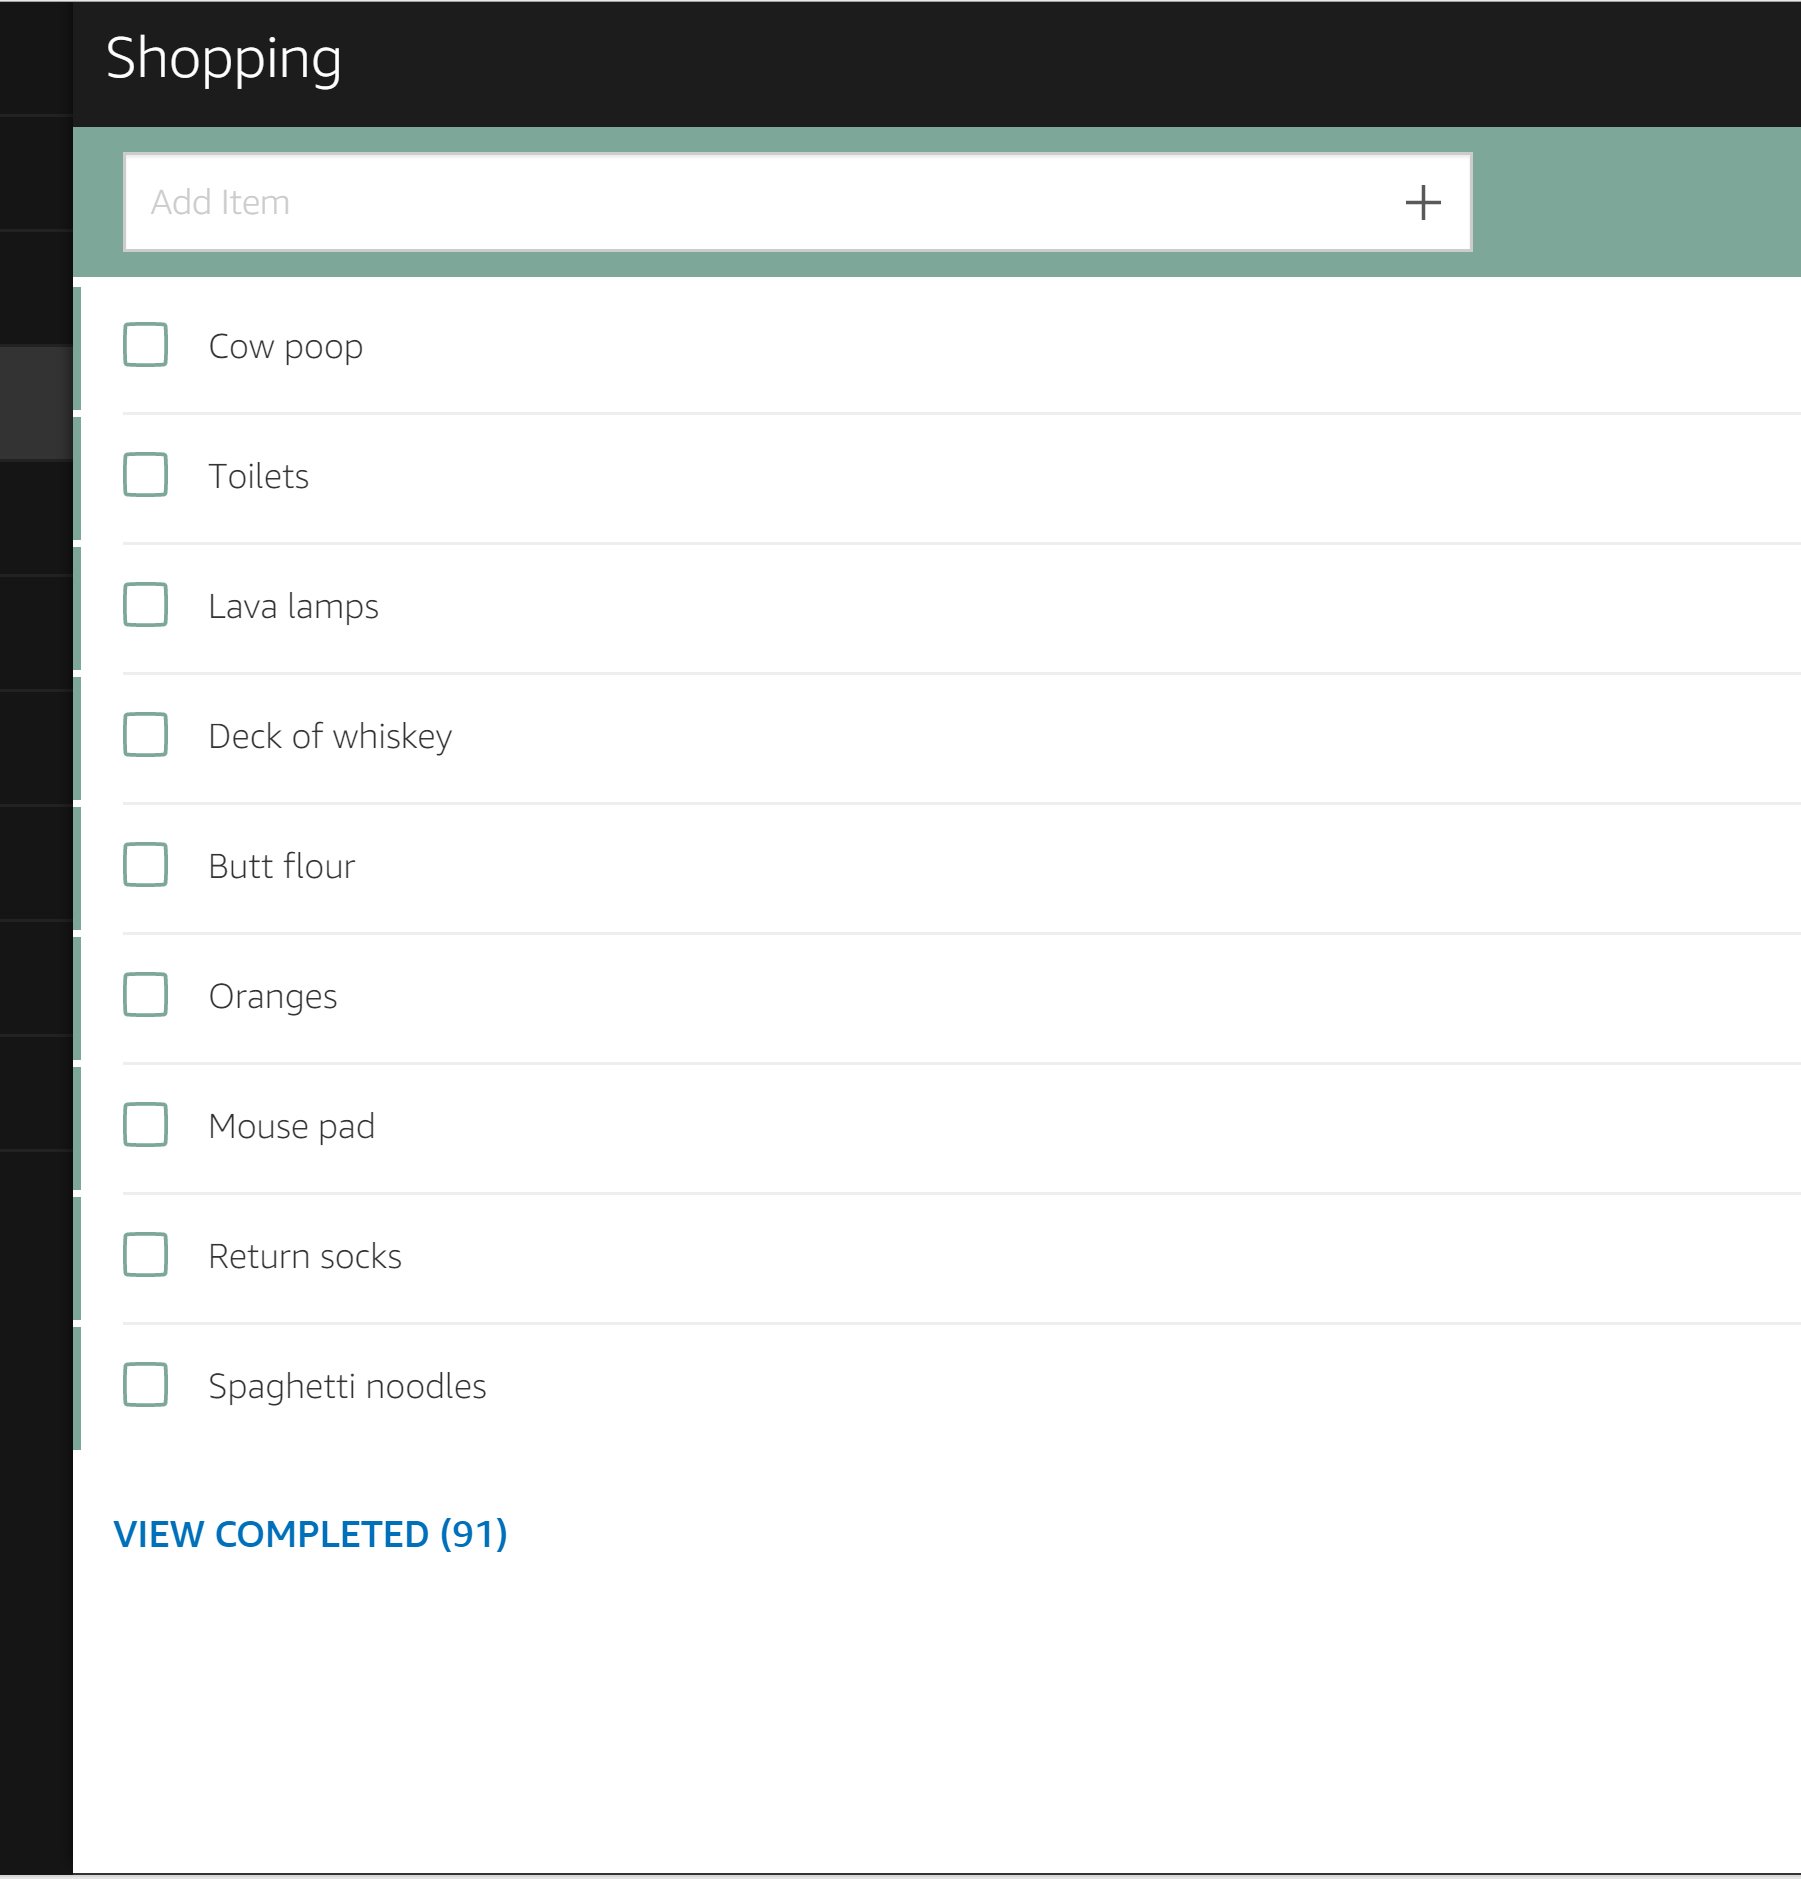This screenshot has width=1801, height=1879.
Task: Check off Spaghetti noodles
Action: pyautogui.click(x=145, y=1385)
